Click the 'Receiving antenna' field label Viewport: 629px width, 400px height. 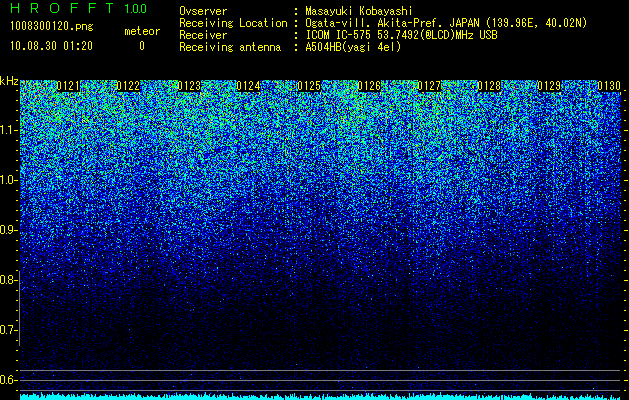(230, 47)
